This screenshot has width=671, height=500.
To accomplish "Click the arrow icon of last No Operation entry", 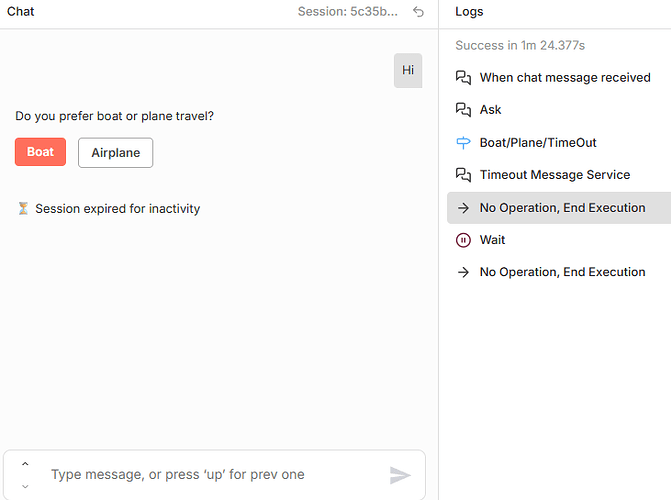I will tap(463, 272).
